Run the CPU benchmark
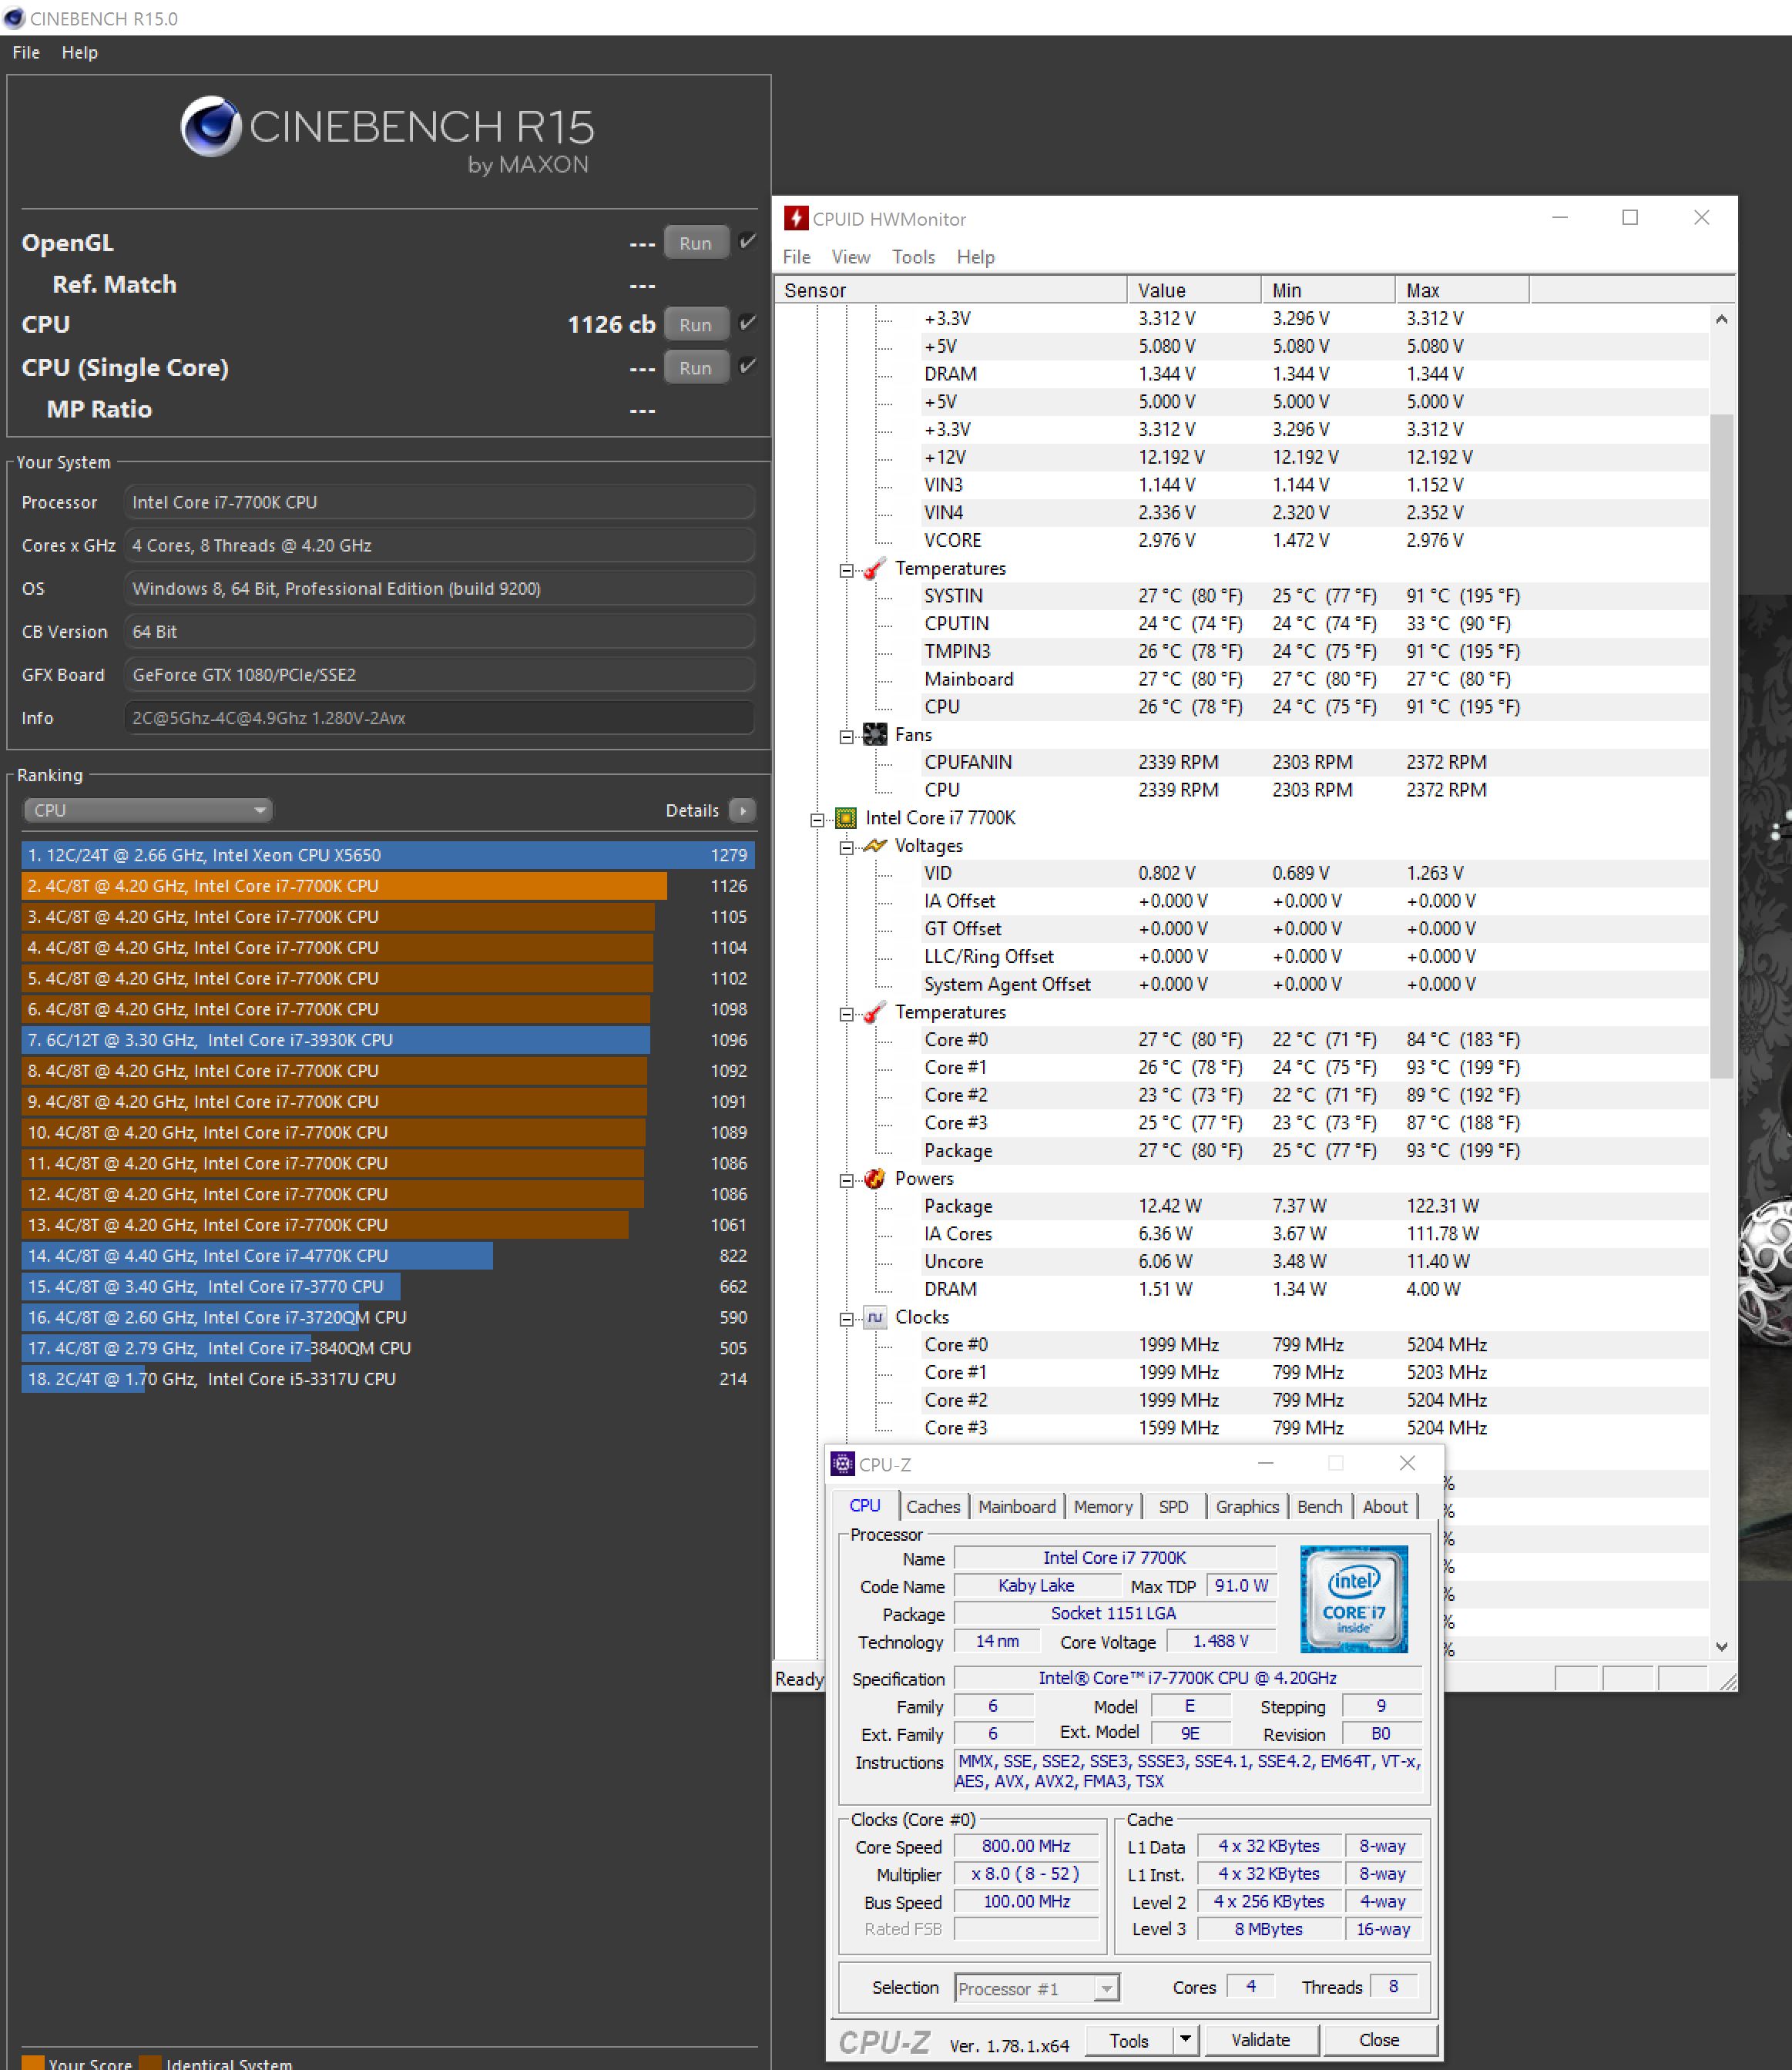The image size is (1792, 2070). (696, 325)
